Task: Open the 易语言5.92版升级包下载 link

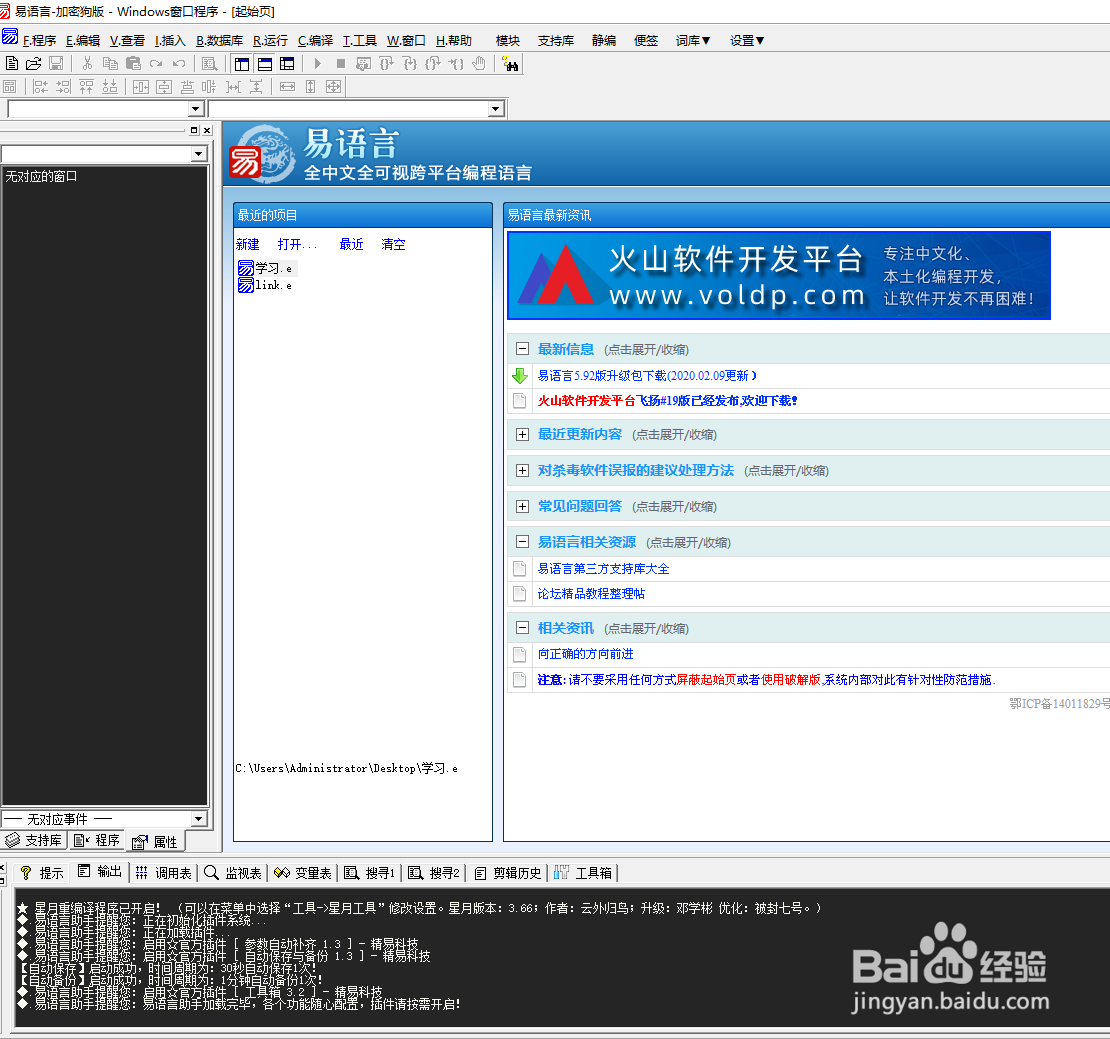Action: coord(647,376)
